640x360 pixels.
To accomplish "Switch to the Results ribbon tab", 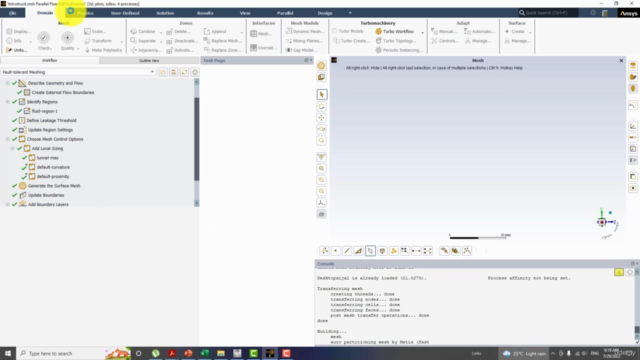I will [x=205, y=13].
